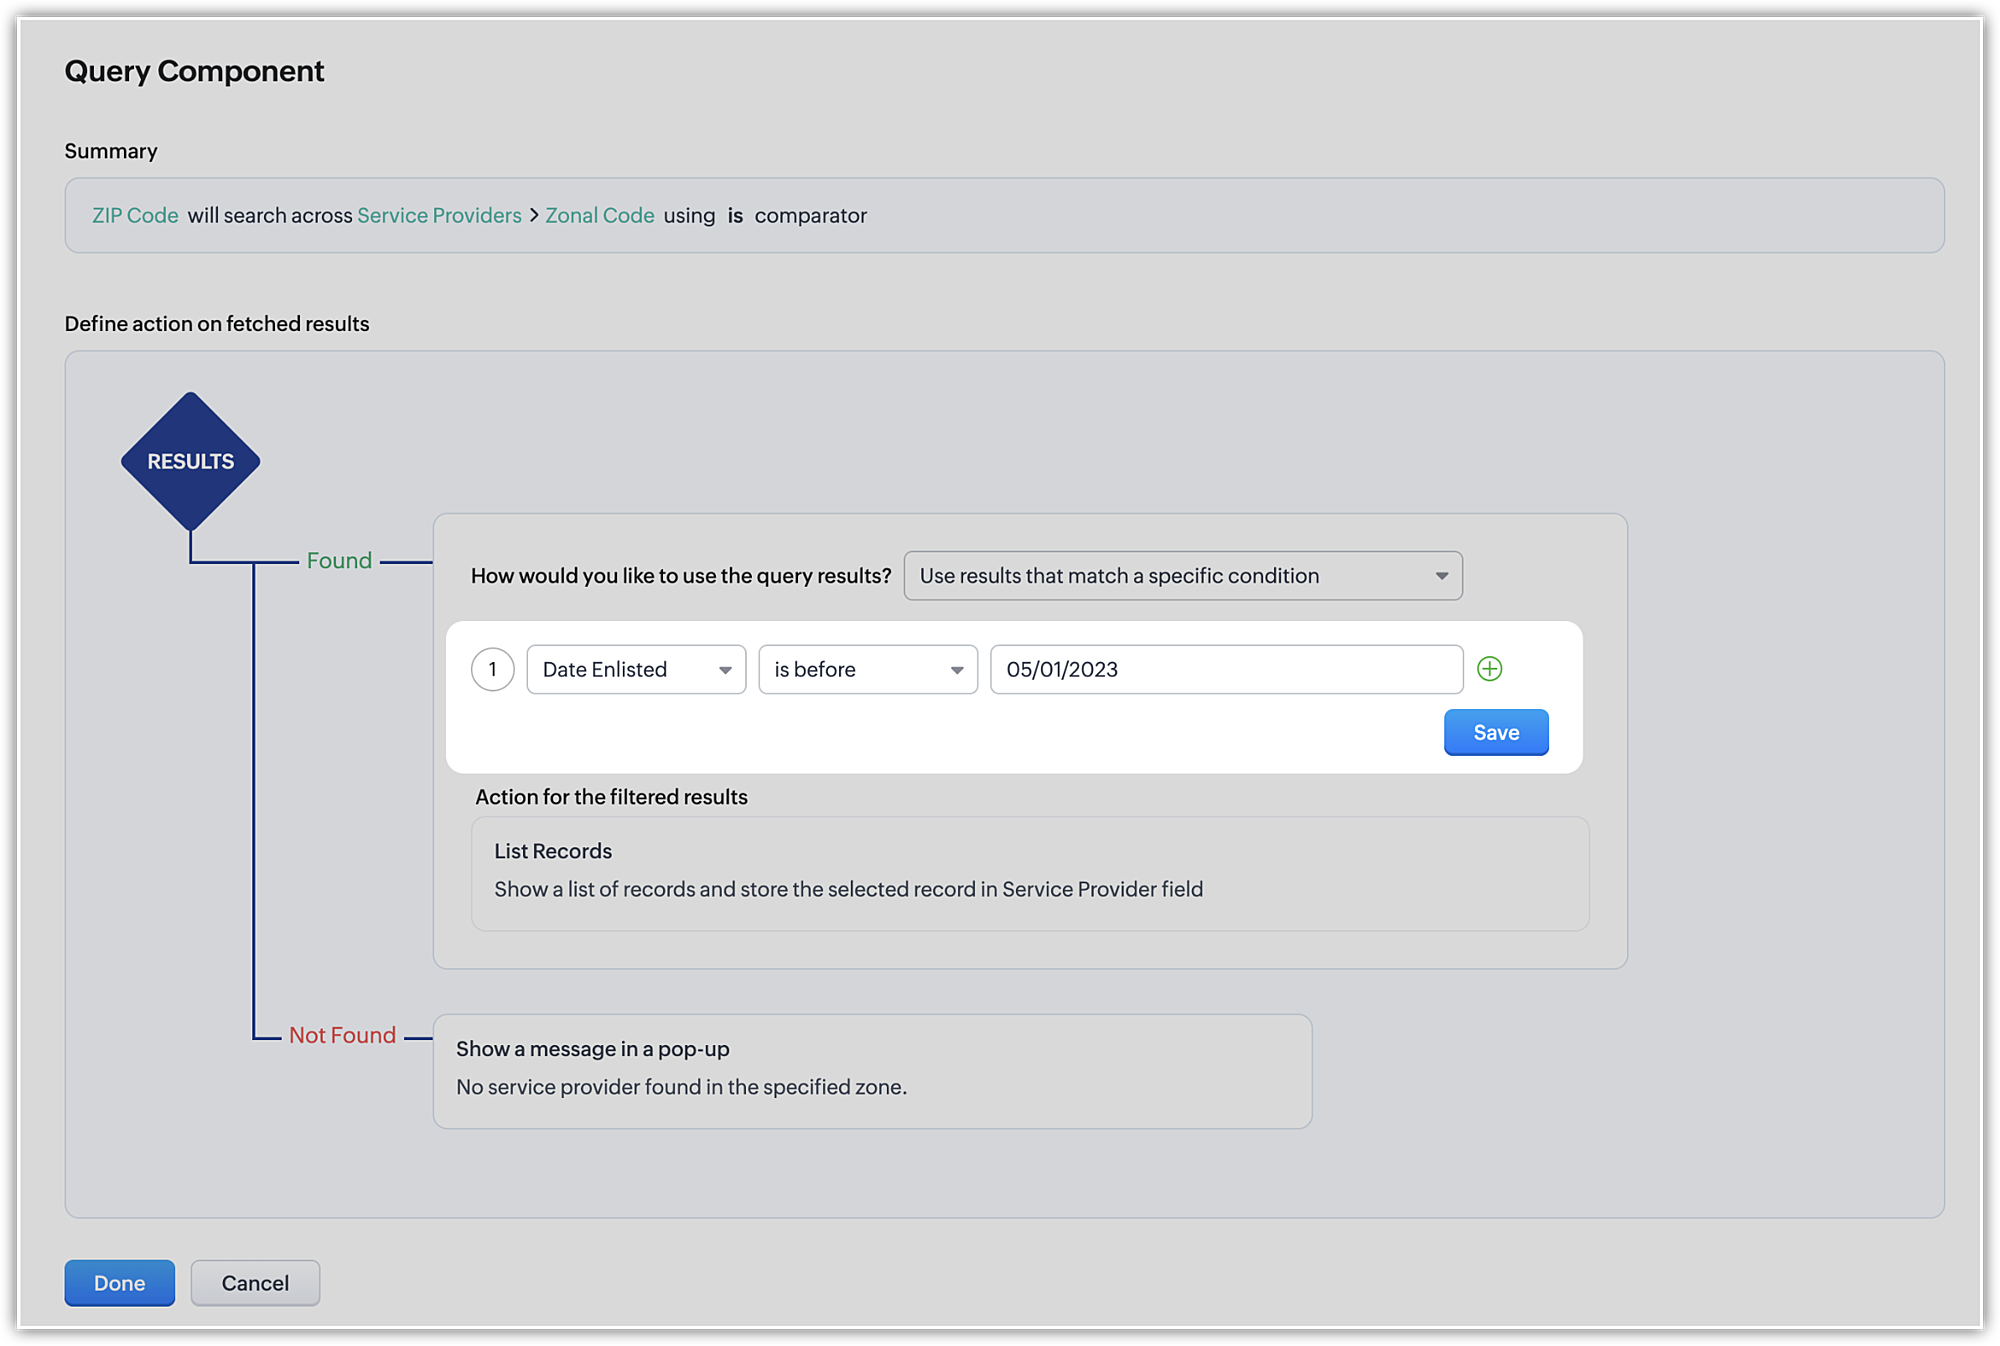2000x1346 pixels.
Task: Click the Found branch label
Action: click(339, 561)
